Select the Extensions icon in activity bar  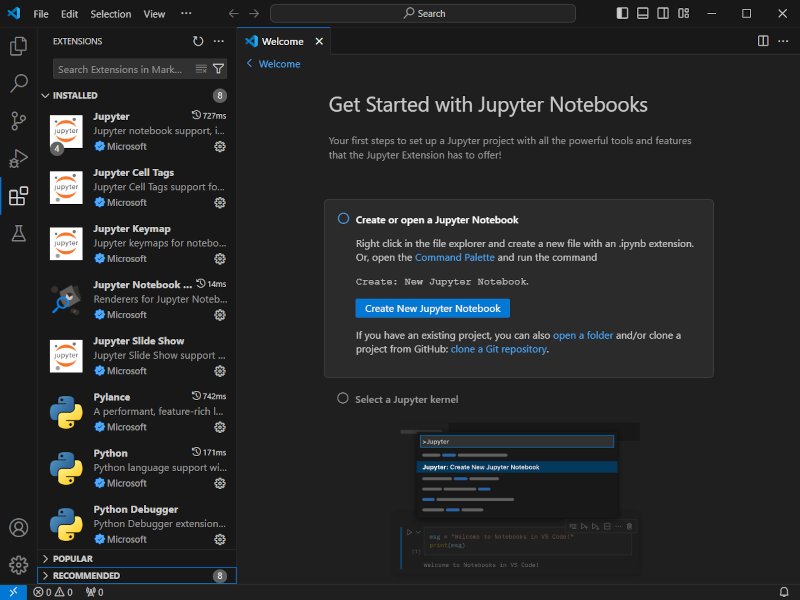(x=18, y=196)
